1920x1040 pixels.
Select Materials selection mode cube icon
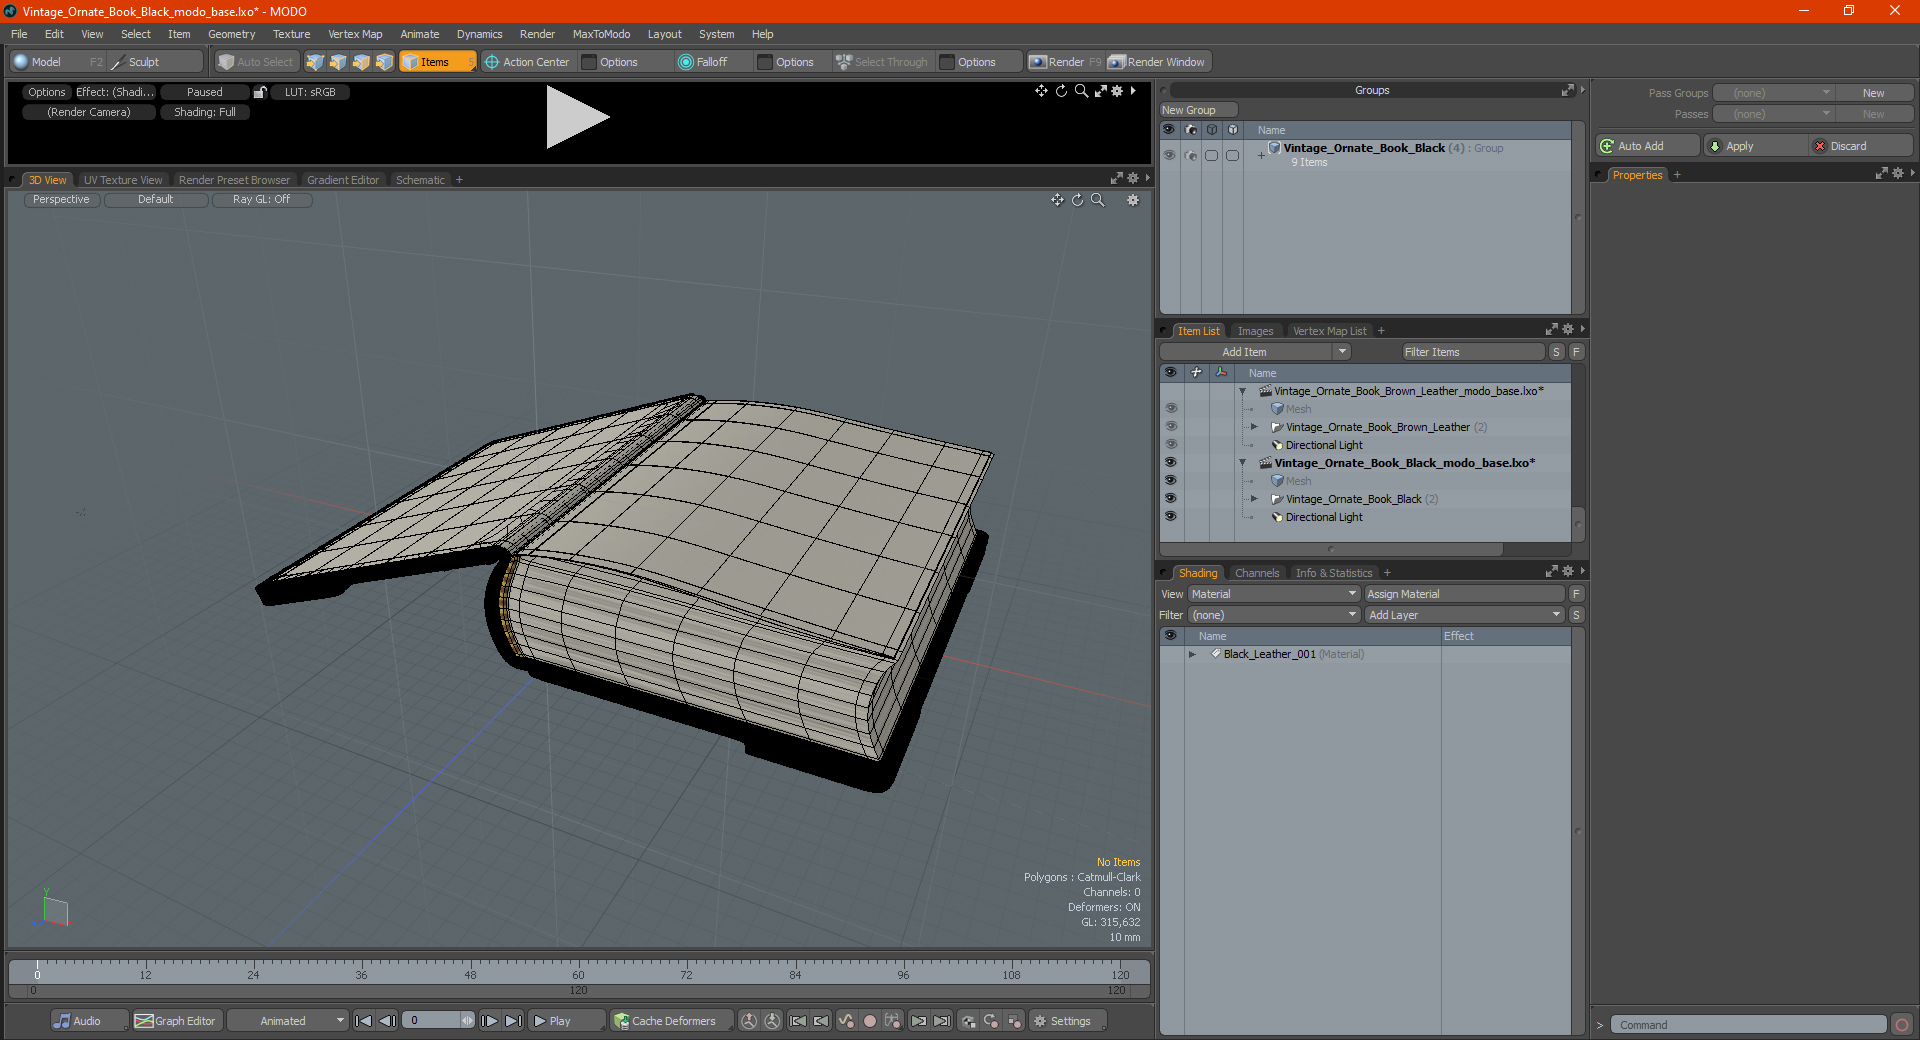pyautogui.click(x=384, y=62)
